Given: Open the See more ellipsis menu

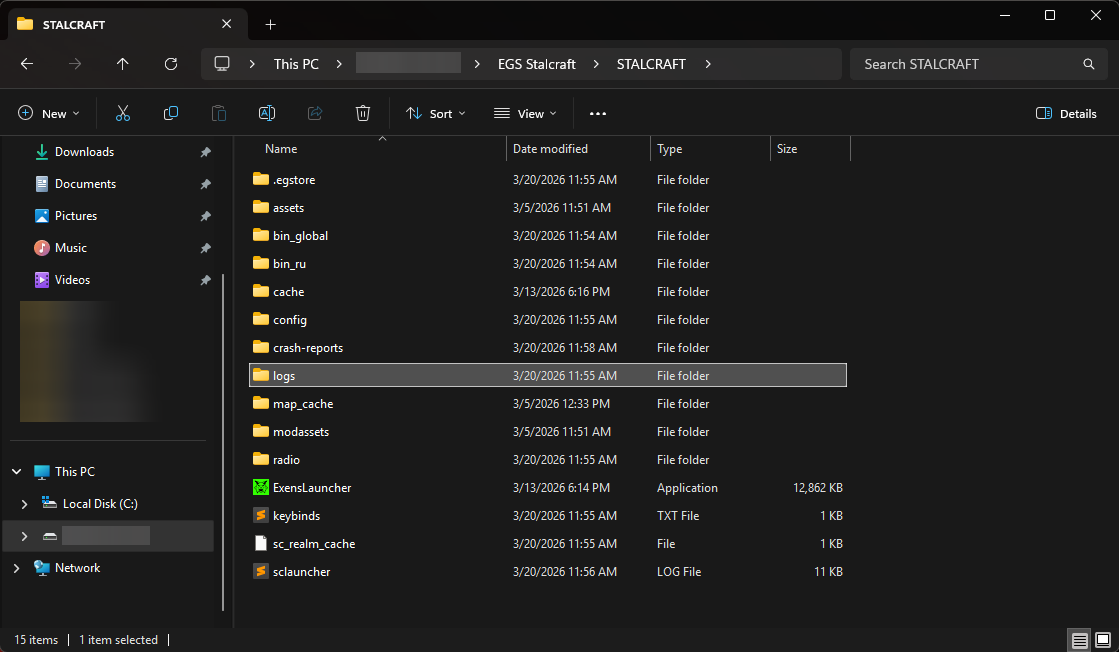Looking at the screenshot, I should pyautogui.click(x=598, y=114).
